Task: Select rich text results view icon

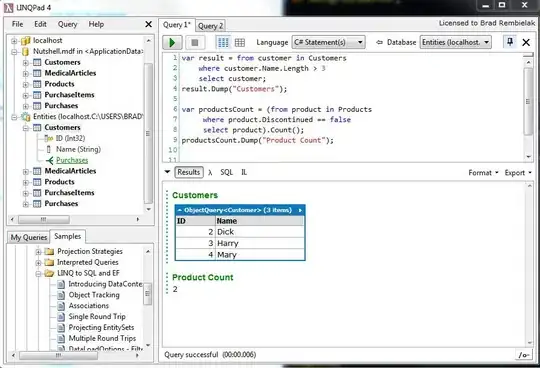Action: click(223, 42)
